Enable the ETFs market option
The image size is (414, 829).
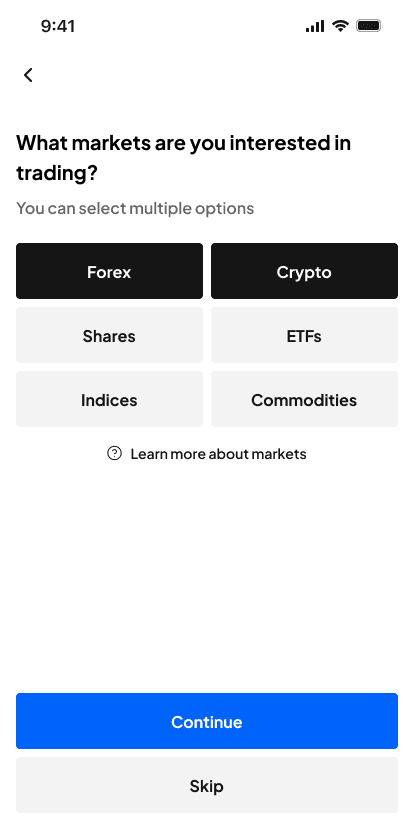click(x=304, y=335)
